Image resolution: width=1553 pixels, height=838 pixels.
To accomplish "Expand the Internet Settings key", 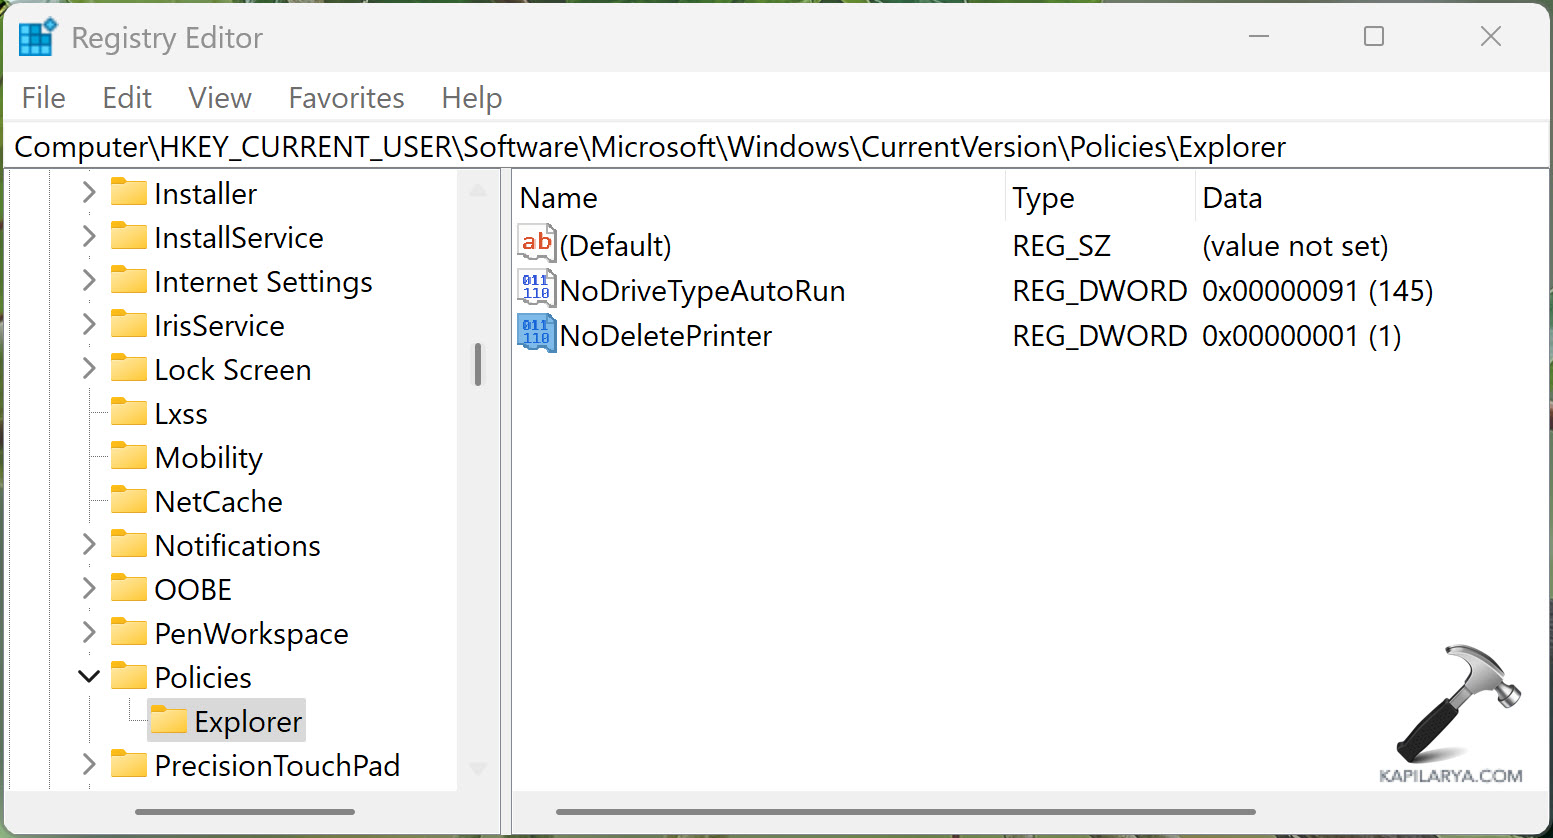I will click(89, 281).
